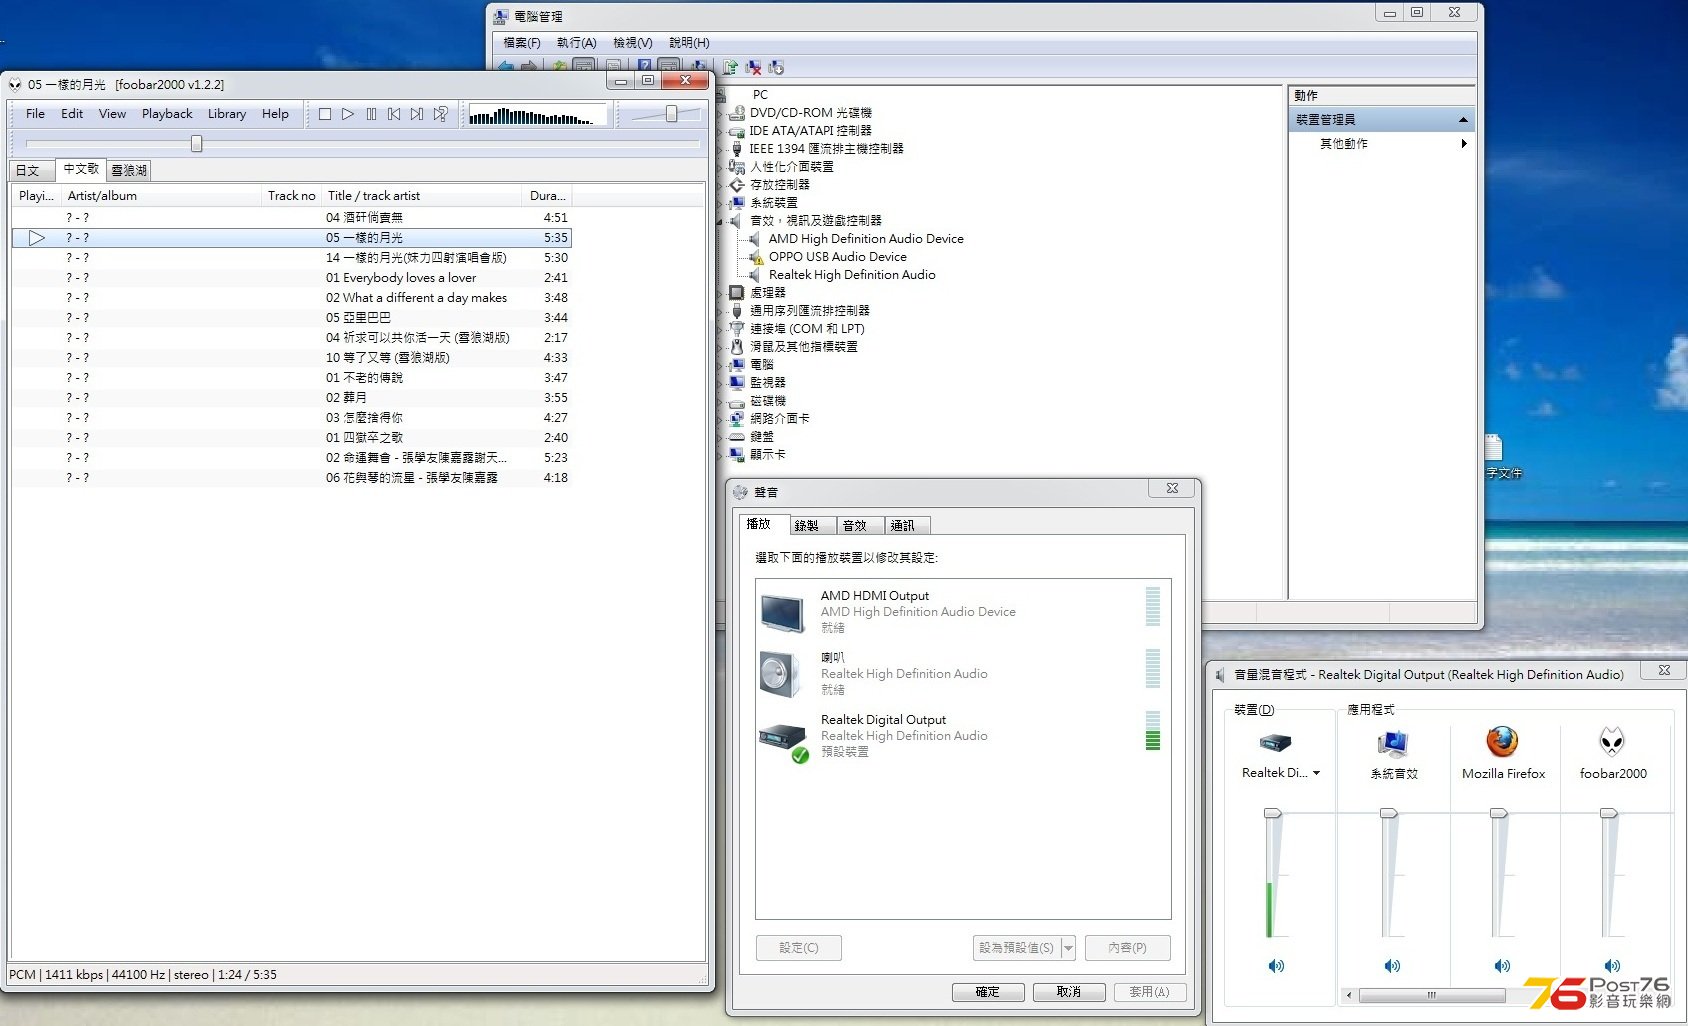Mute 系統音效 in the volume mixer

[x=1392, y=966]
